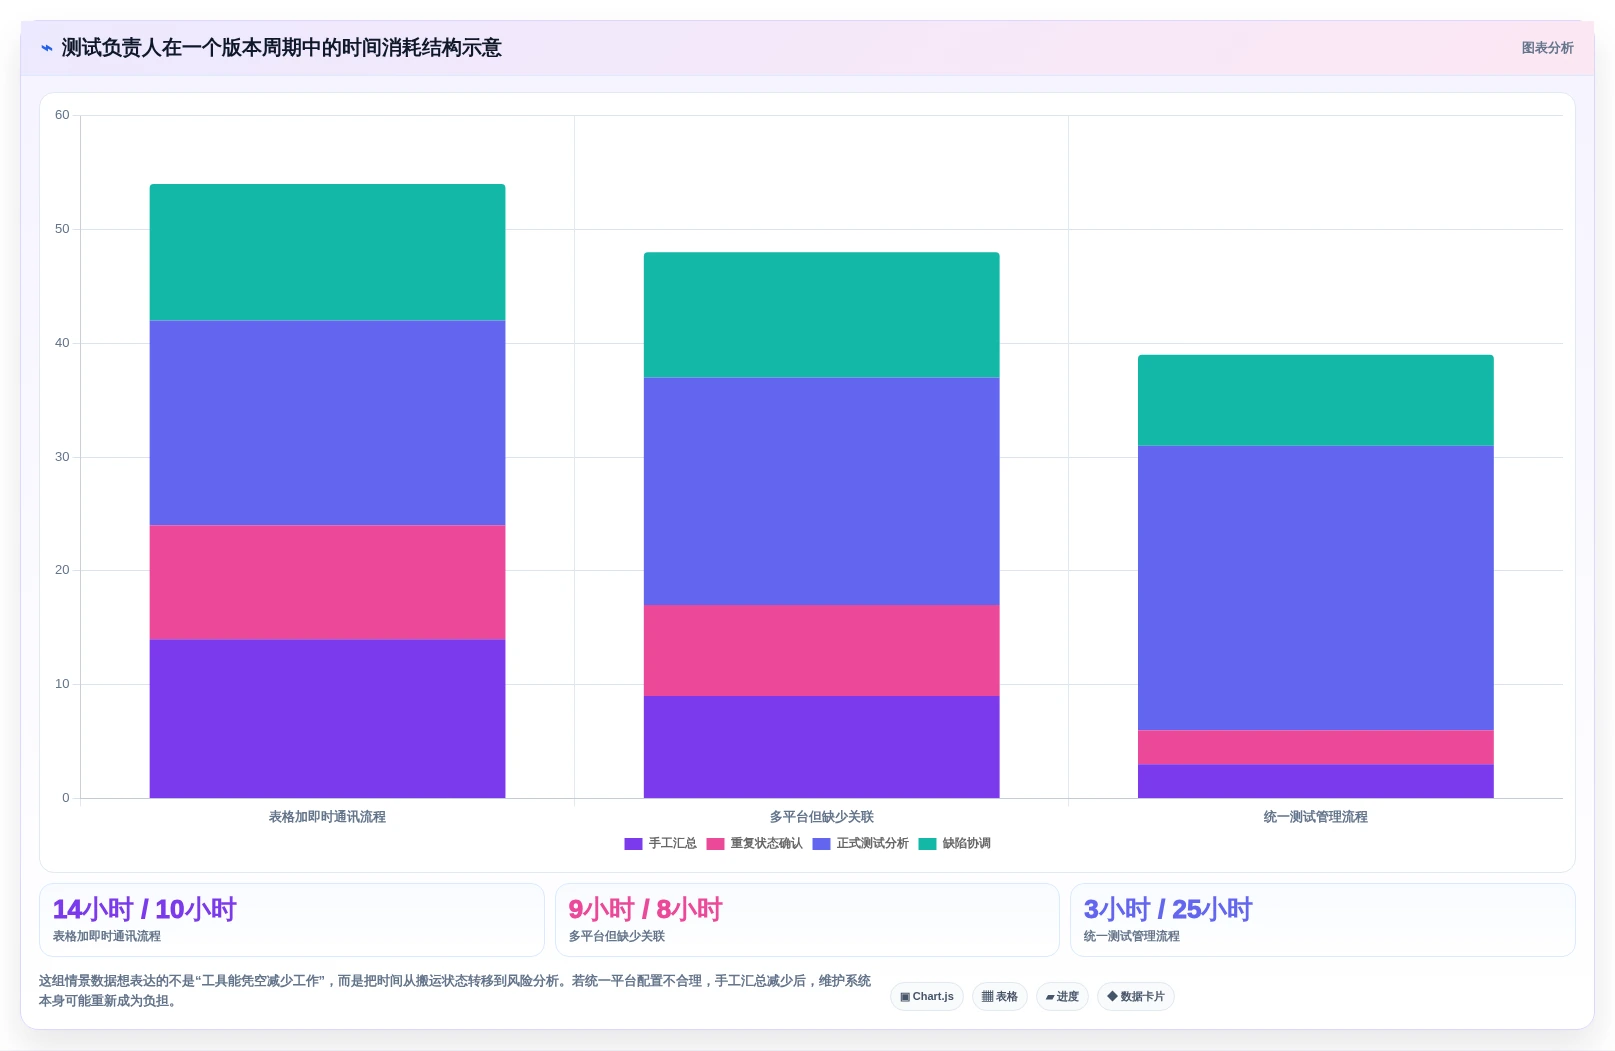1615x1051 pixels.
Task: Click the 统一测试管理流程 x-axis label
Action: click(x=1315, y=817)
